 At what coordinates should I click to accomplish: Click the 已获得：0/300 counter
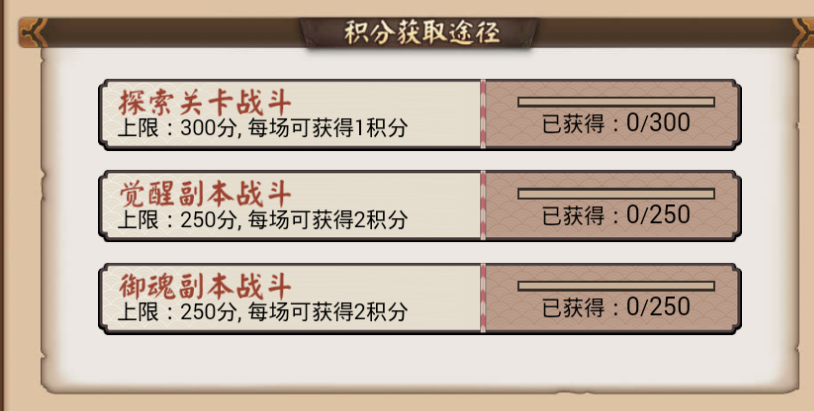tap(615, 124)
